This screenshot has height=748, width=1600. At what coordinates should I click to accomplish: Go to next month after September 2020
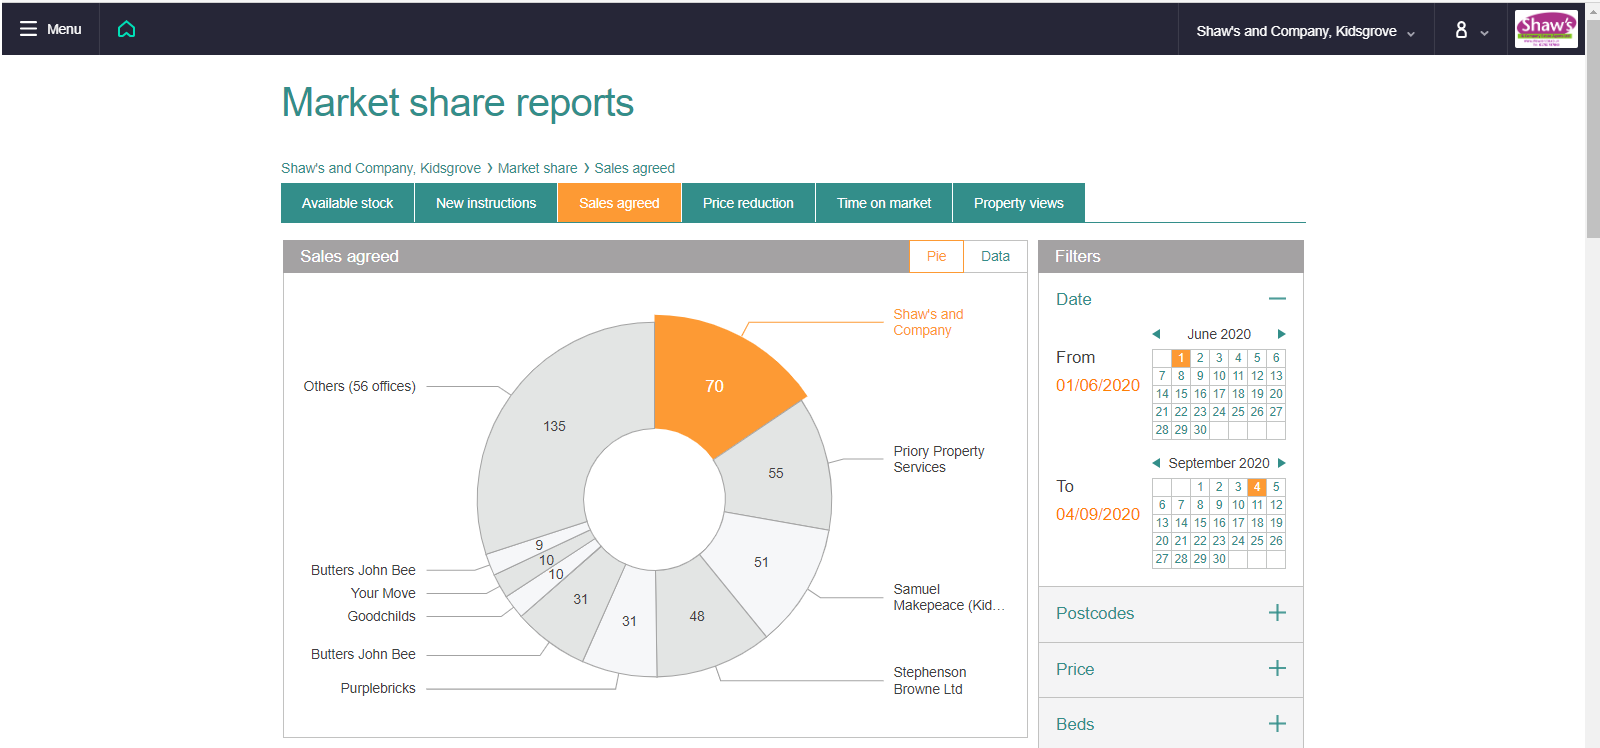coord(1281,463)
